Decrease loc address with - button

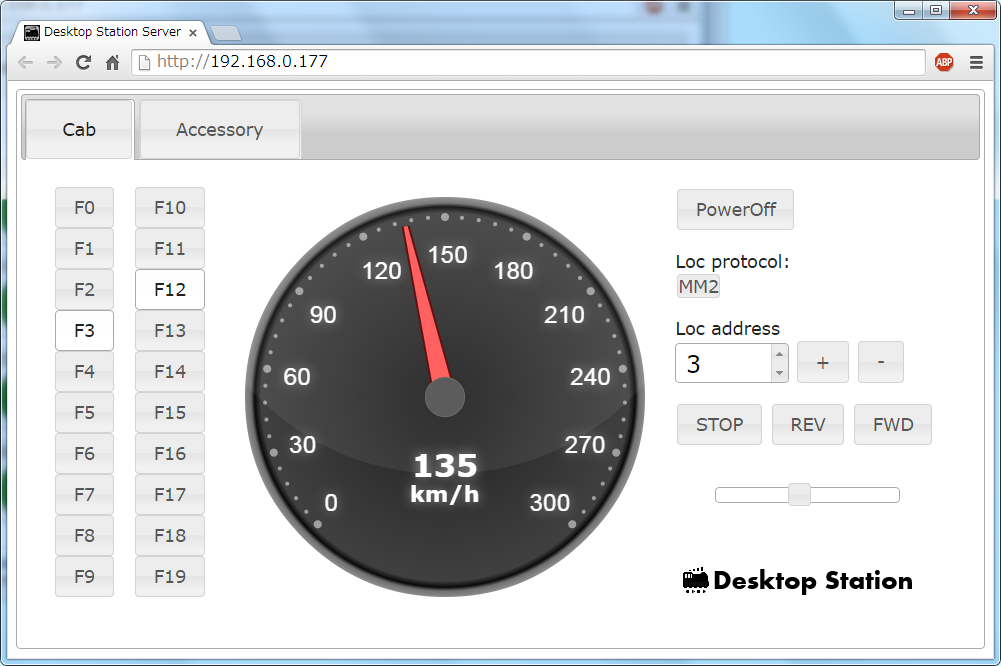click(881, 362)
